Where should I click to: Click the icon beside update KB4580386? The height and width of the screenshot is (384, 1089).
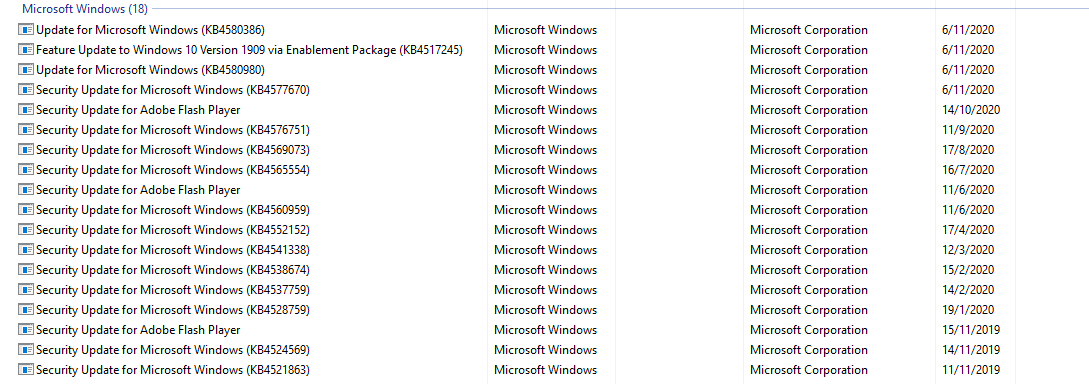pyautogui.click(x=26, y=30)
